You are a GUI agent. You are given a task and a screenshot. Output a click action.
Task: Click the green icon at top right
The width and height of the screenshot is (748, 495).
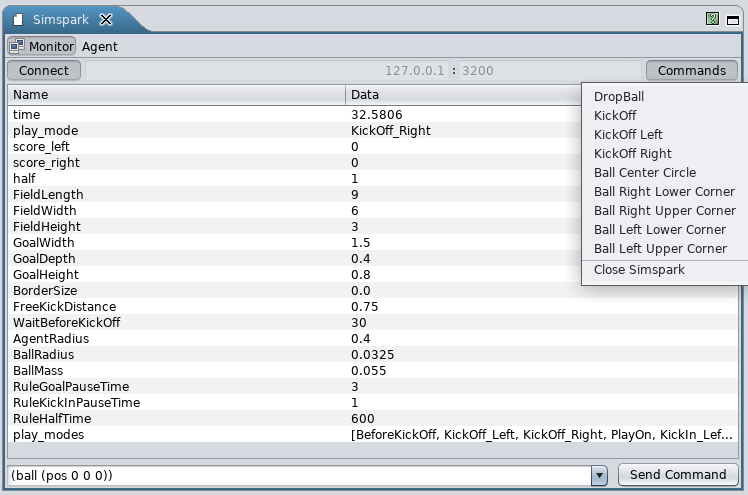[711, 19]
